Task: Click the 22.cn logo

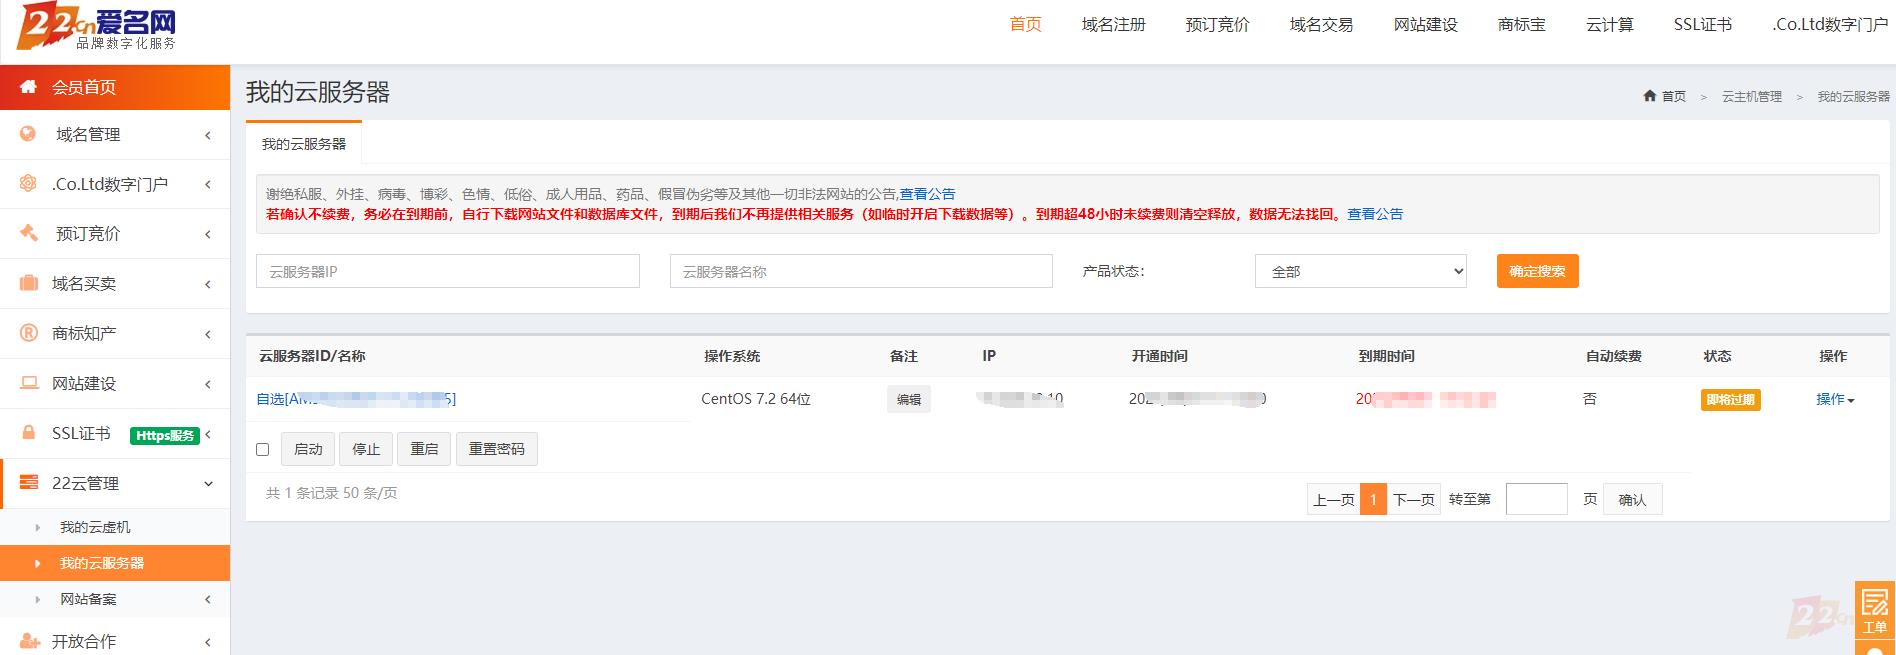Action: click(97, 27)
